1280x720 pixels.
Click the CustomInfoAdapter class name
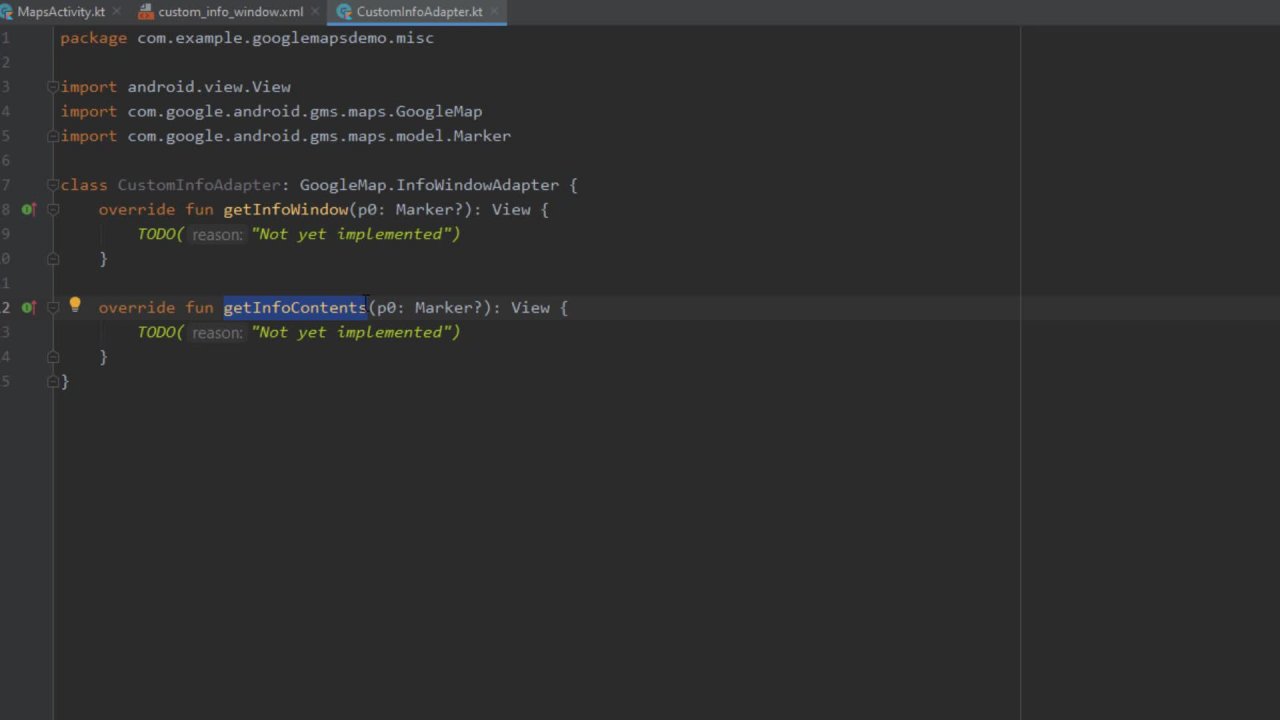pos(198,185)
